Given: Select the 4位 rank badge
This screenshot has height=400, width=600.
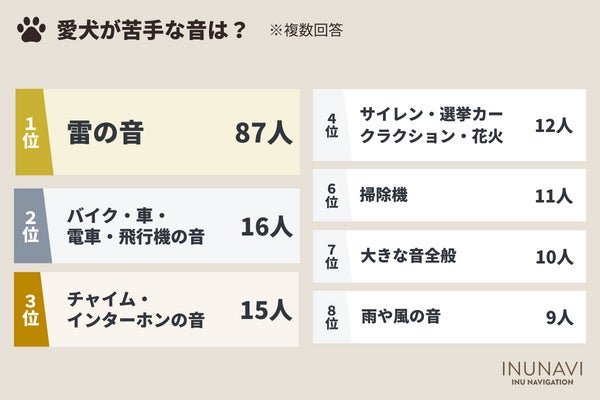Looking at the screenshot, I should (x=331, y=126).
